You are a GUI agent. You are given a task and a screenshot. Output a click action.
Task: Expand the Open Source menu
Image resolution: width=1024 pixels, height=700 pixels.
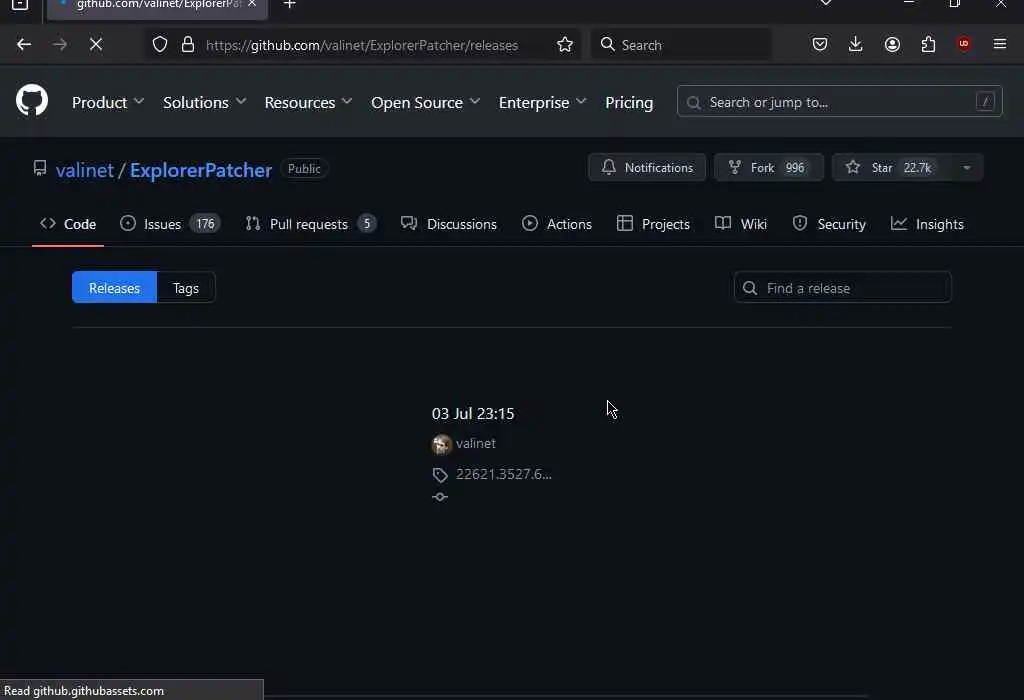tap(425, 103)
